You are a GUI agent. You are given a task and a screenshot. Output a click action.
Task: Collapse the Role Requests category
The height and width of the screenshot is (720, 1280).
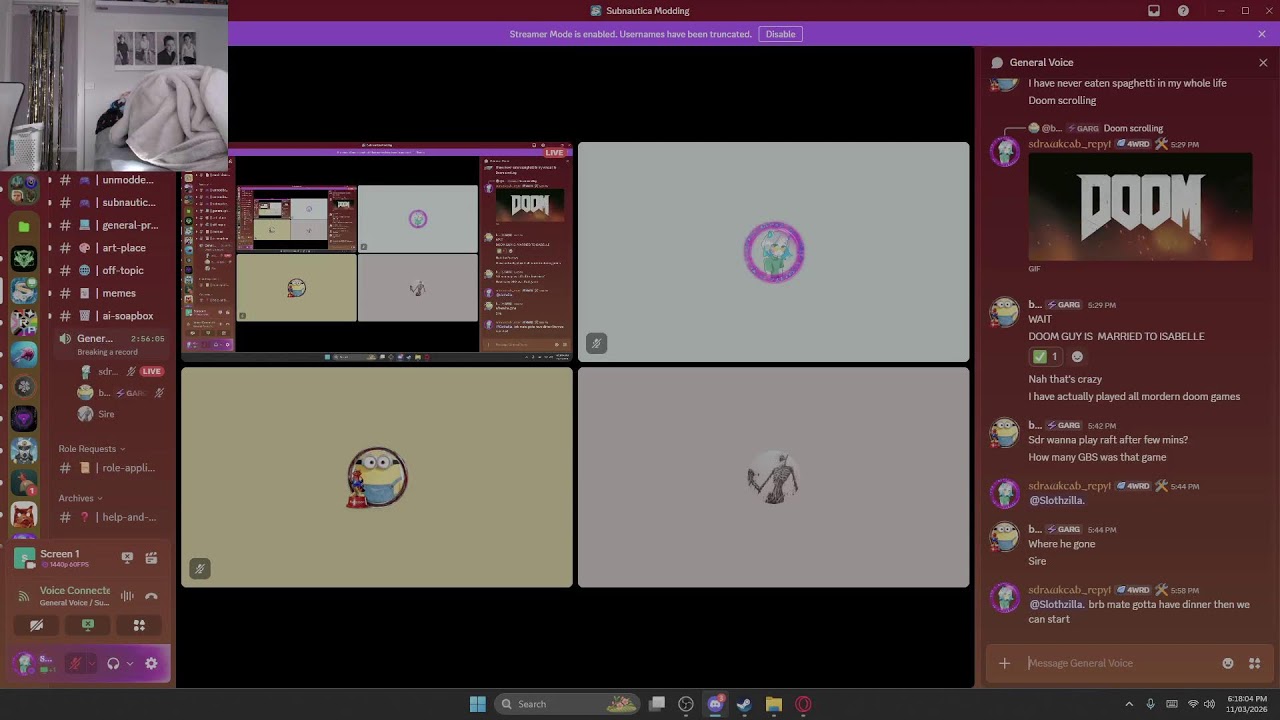point(92,449)
